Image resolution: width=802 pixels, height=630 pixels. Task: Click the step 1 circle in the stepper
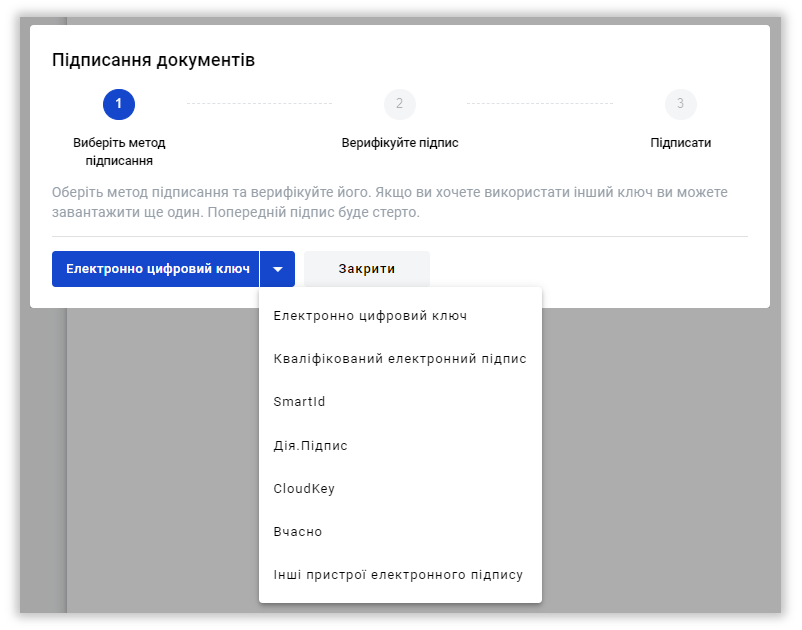click(119, 104)
